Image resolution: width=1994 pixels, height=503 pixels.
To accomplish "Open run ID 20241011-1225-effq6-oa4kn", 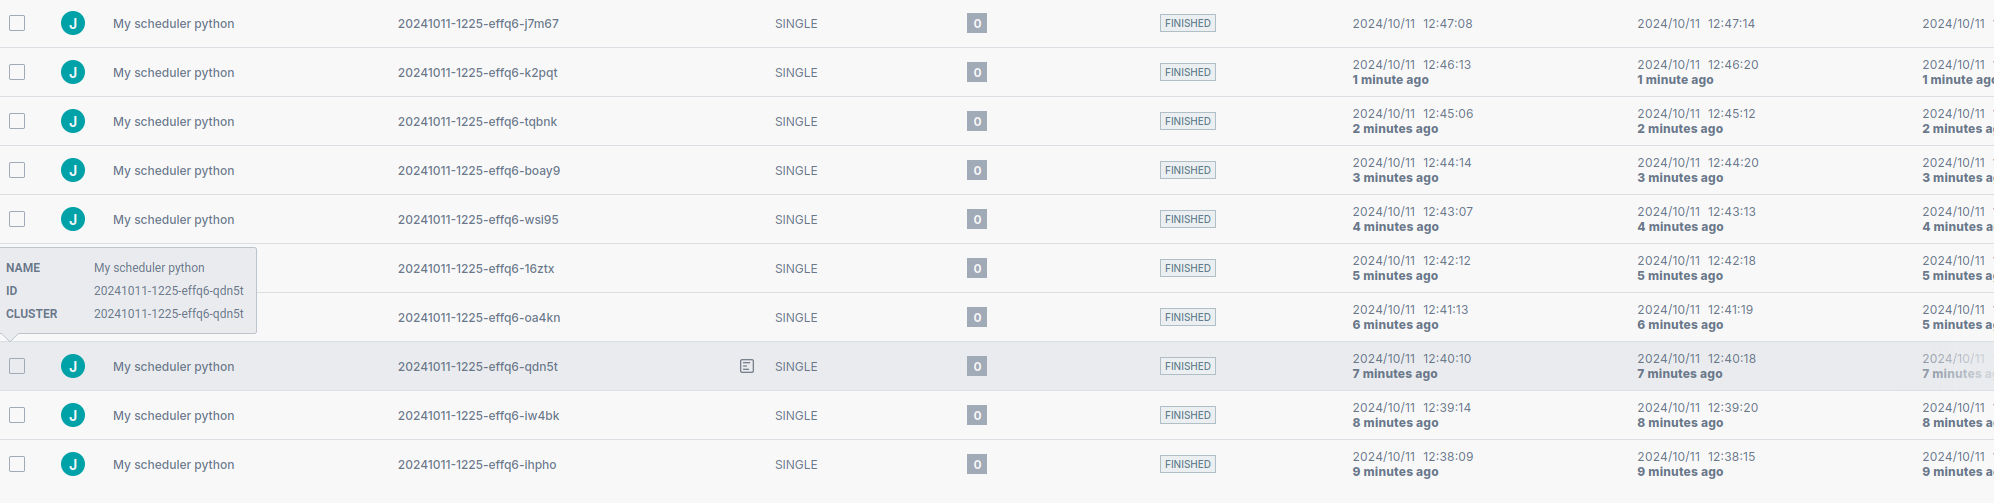I will [479, 317].
